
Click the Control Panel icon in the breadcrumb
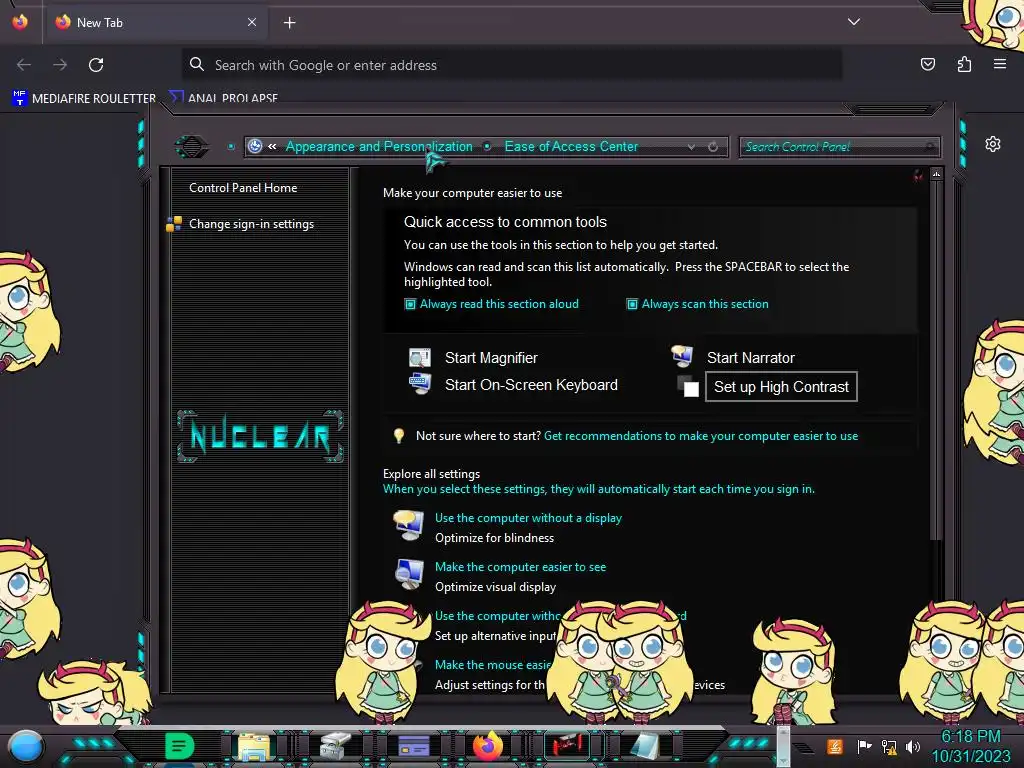pos(255,146)
